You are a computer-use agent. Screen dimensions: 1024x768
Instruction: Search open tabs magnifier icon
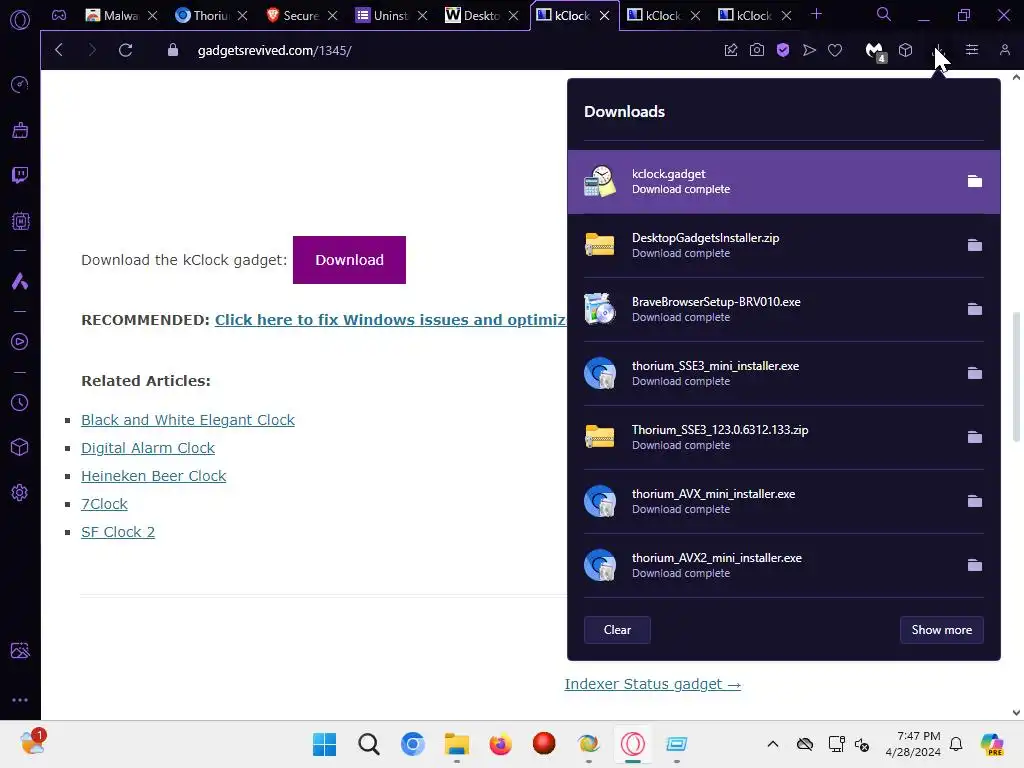[884, 14]
